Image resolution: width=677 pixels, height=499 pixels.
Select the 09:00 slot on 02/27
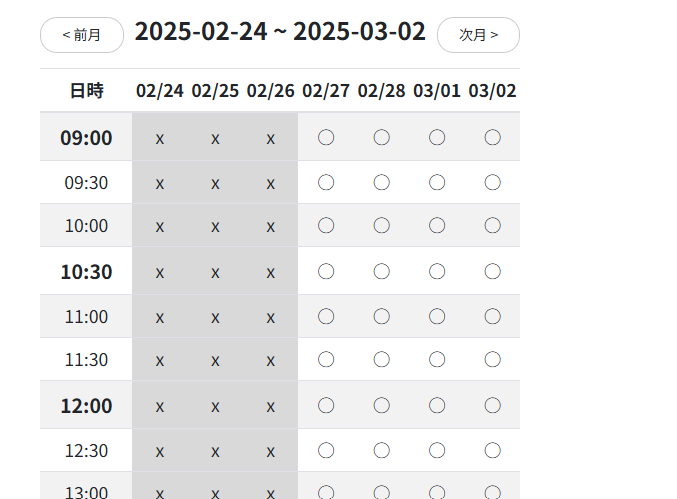326,138
